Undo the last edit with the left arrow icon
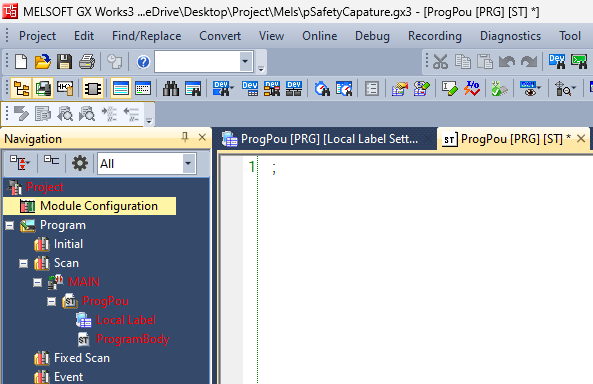This screenshot has width=593, height=384. (x=507, y=61)
